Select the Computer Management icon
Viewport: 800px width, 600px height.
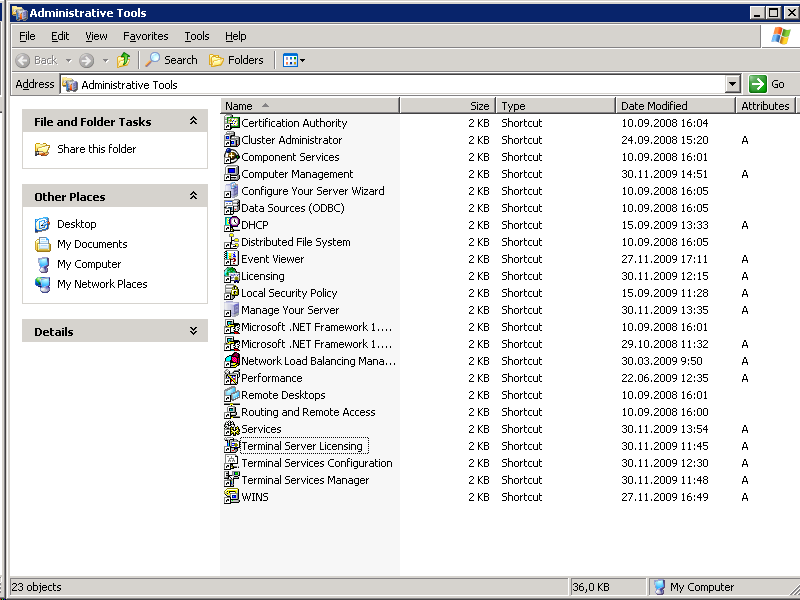[x=232, y=173]
